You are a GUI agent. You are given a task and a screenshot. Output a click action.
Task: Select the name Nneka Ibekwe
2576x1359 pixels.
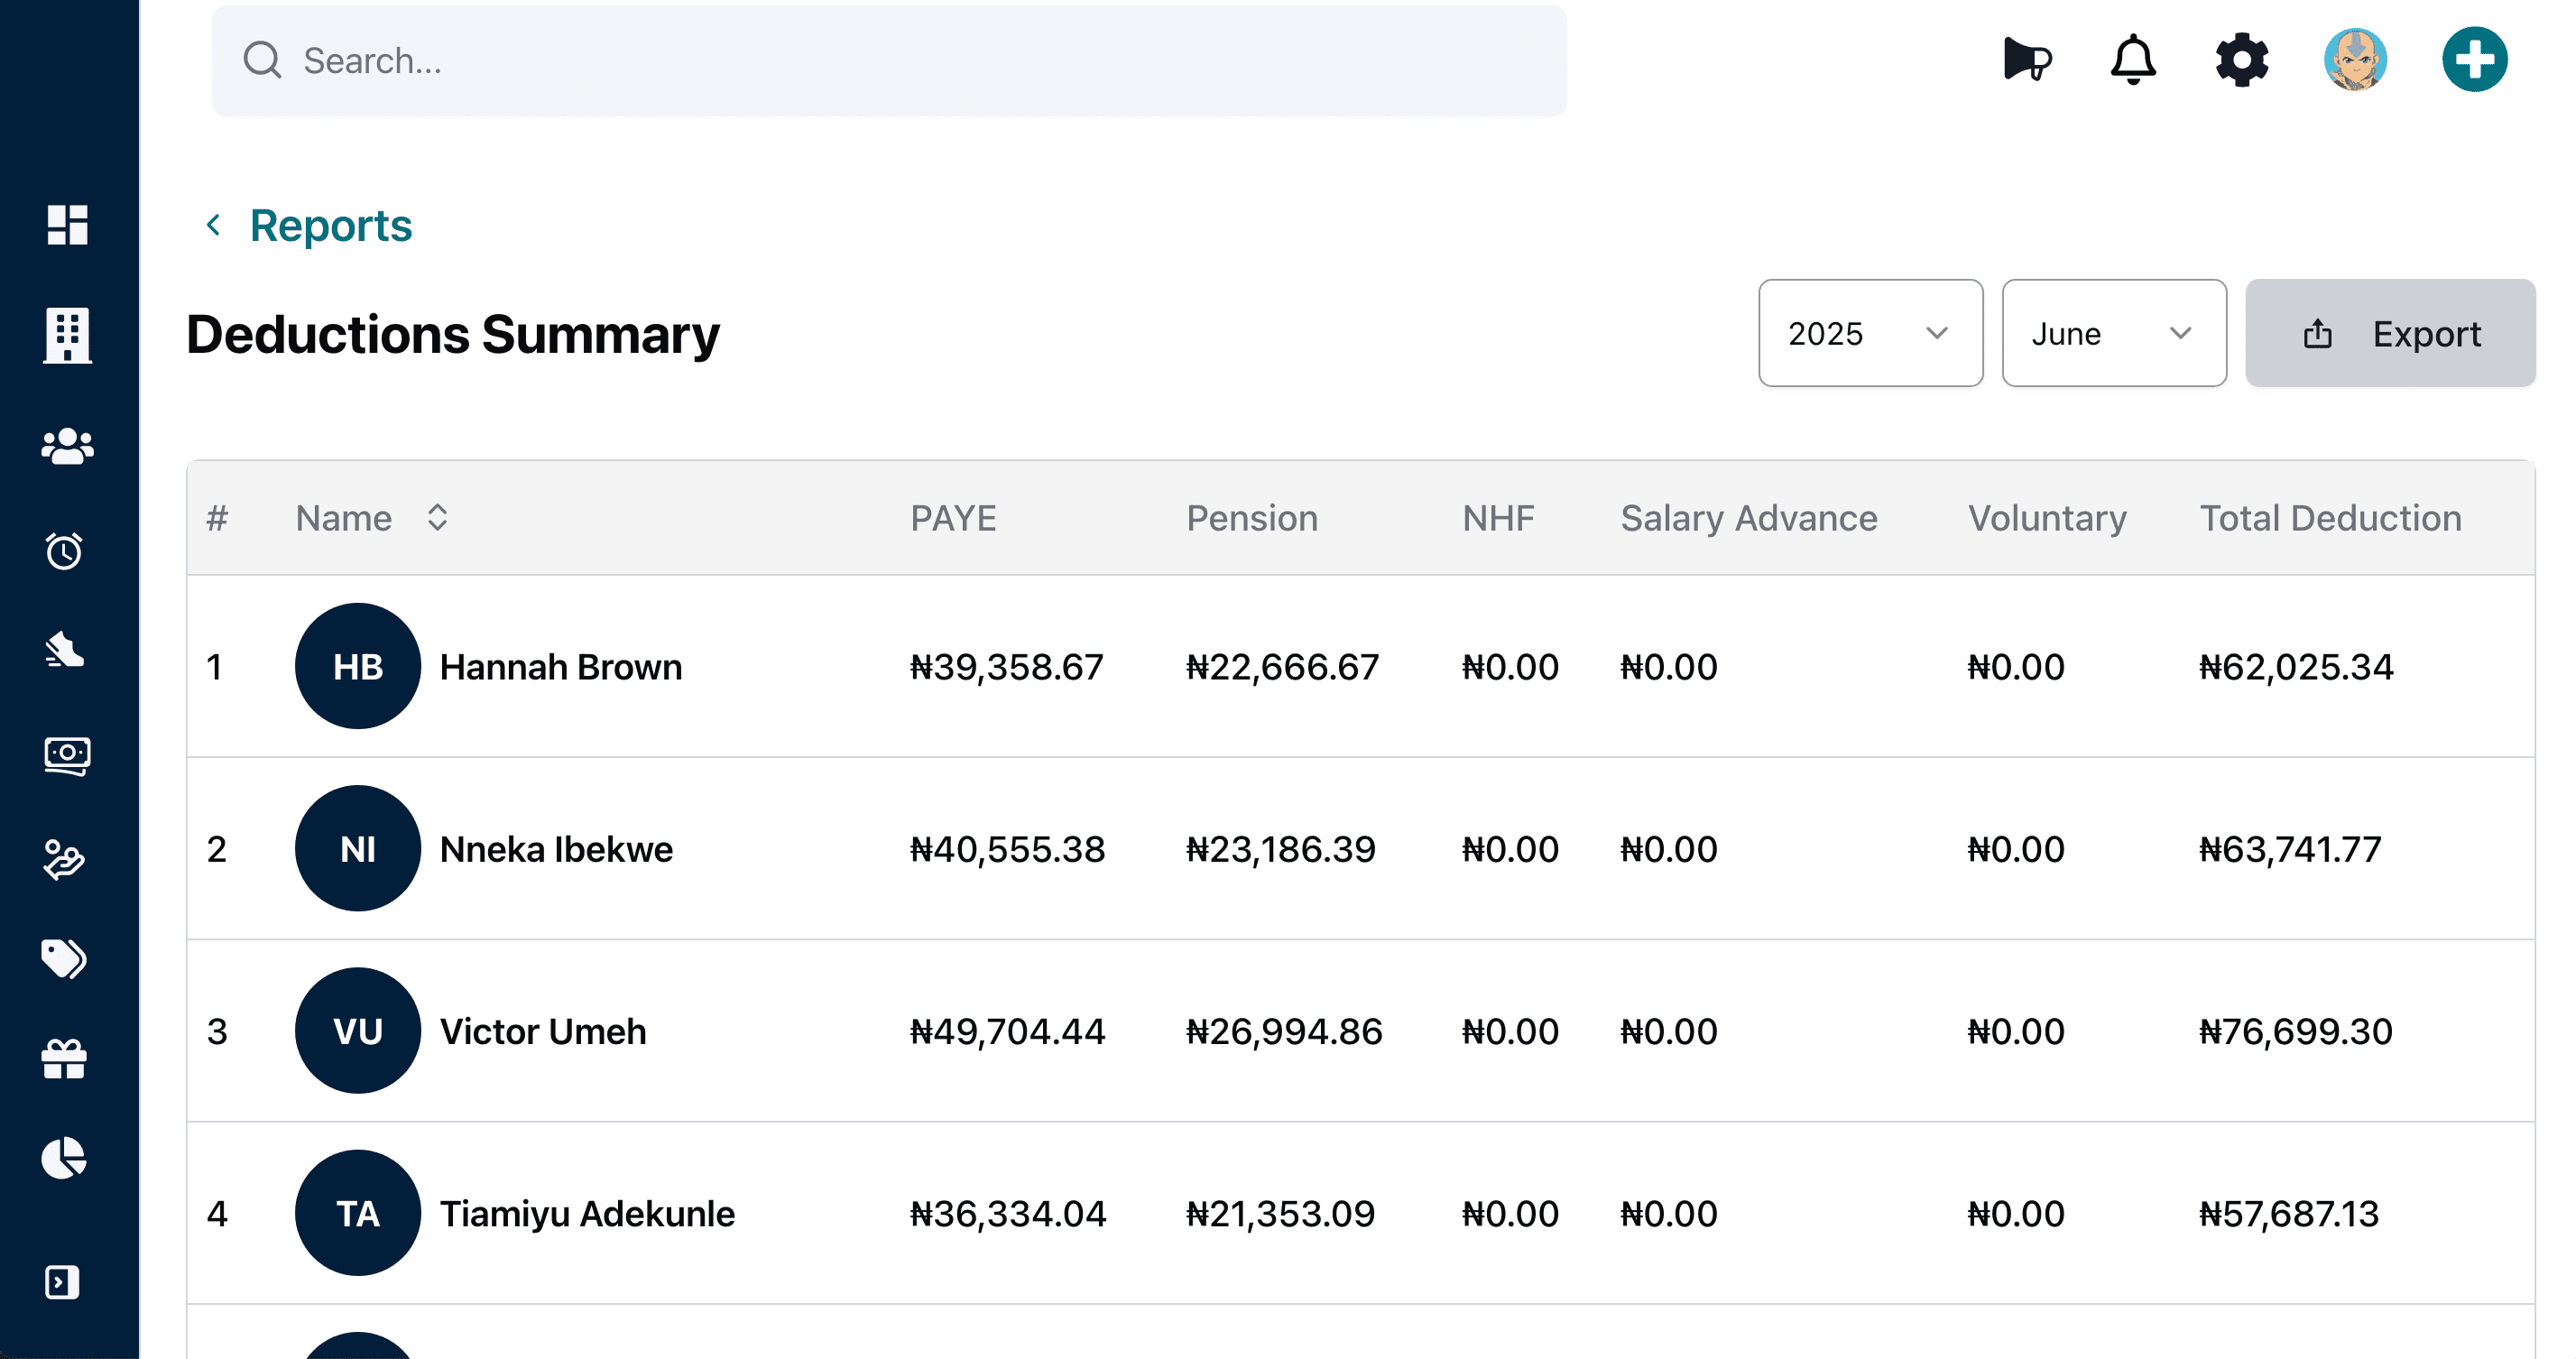pos(556,848)
